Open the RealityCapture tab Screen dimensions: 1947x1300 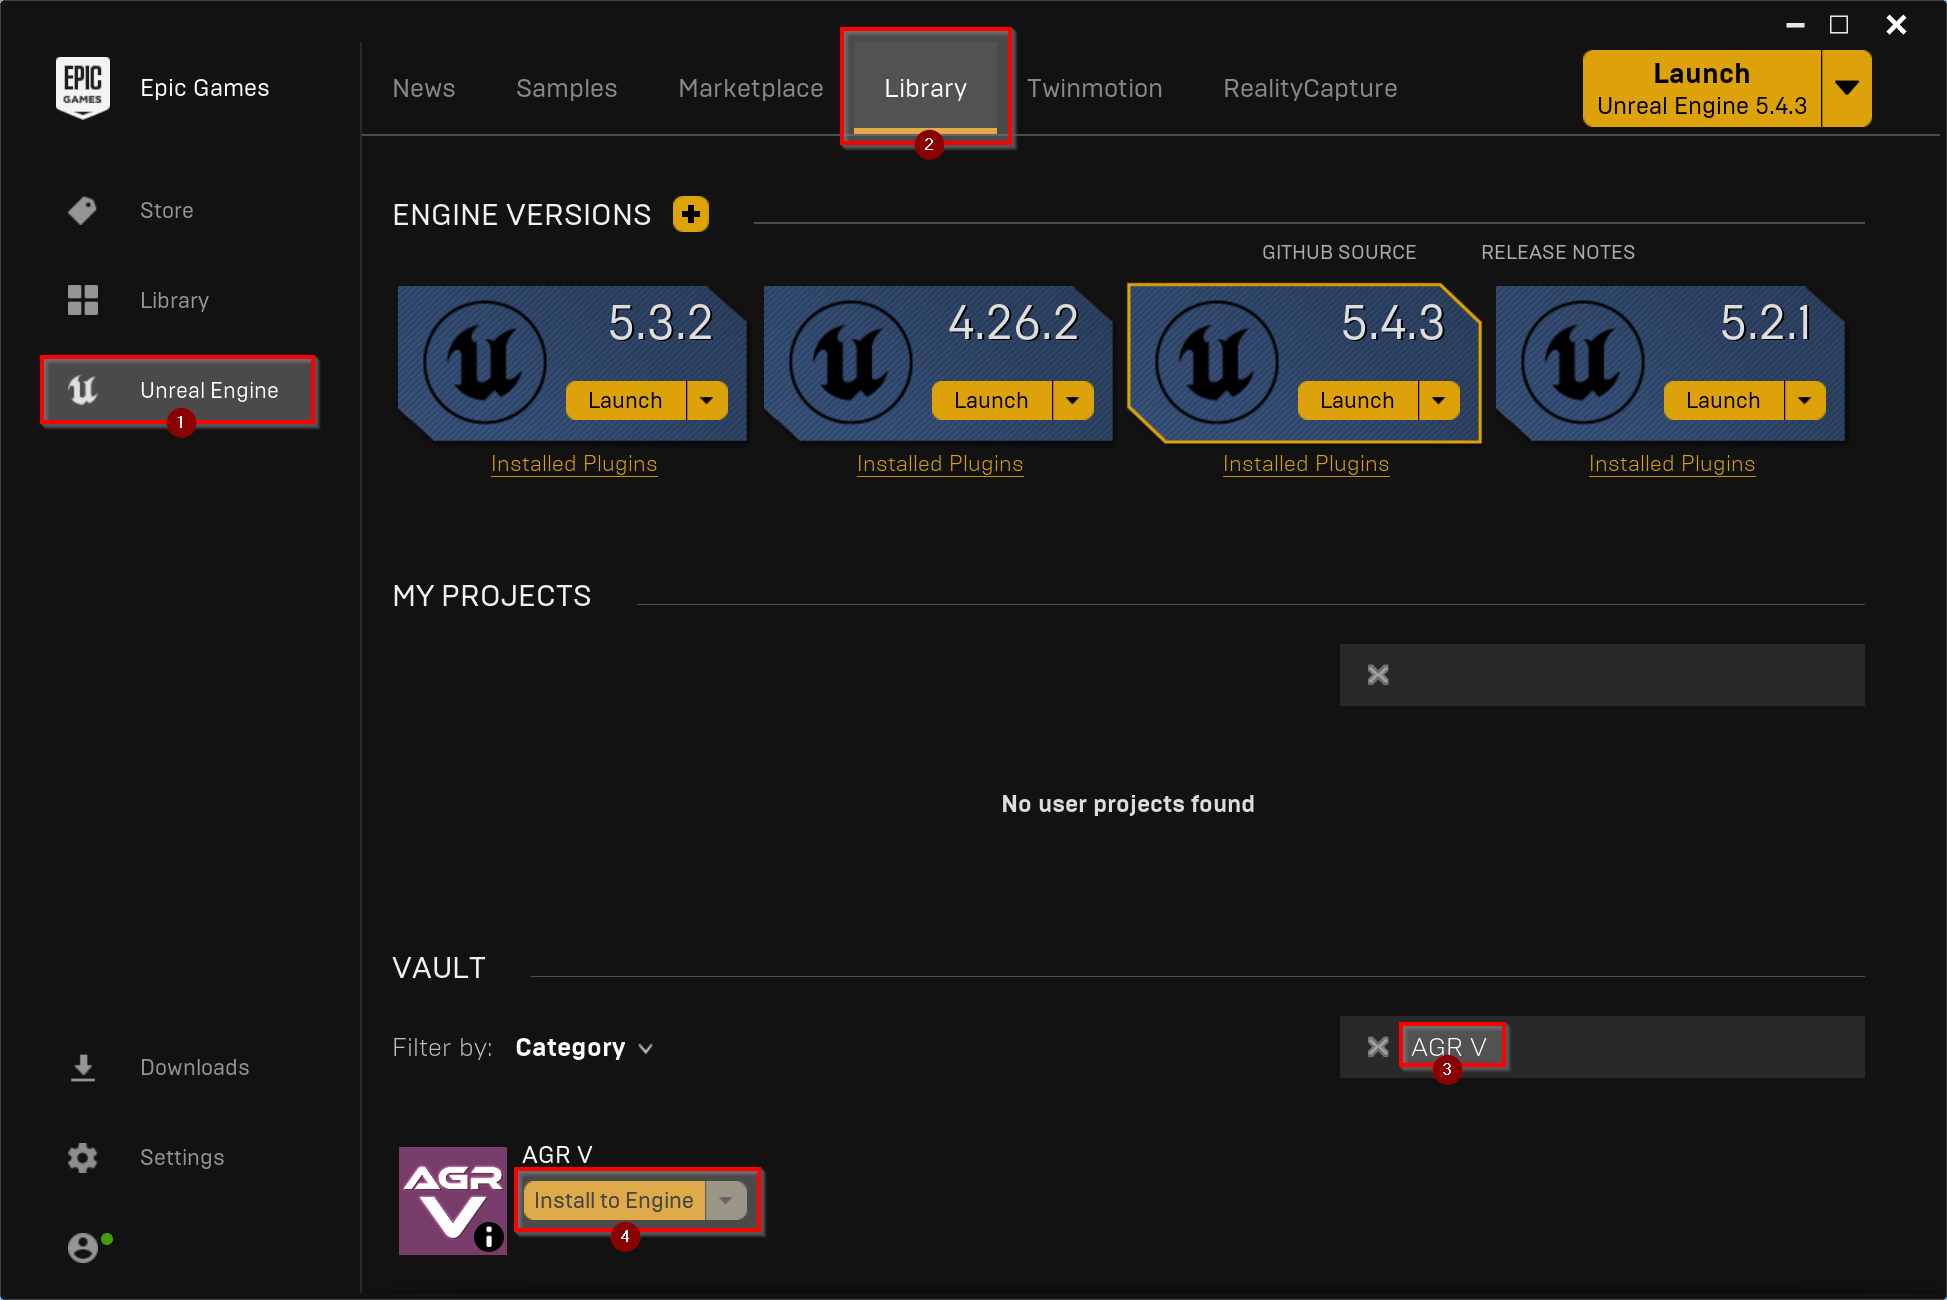[x=1310, y=89]
